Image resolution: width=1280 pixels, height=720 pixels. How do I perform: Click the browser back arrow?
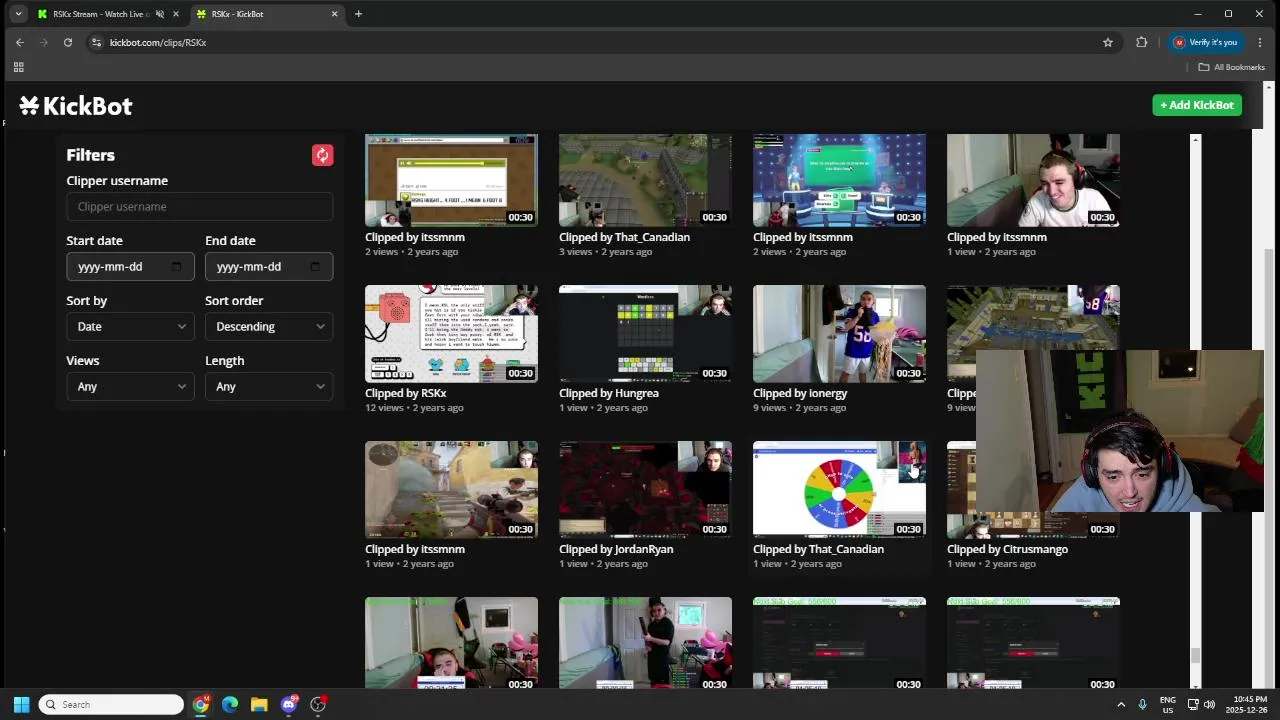pos(19,42)
